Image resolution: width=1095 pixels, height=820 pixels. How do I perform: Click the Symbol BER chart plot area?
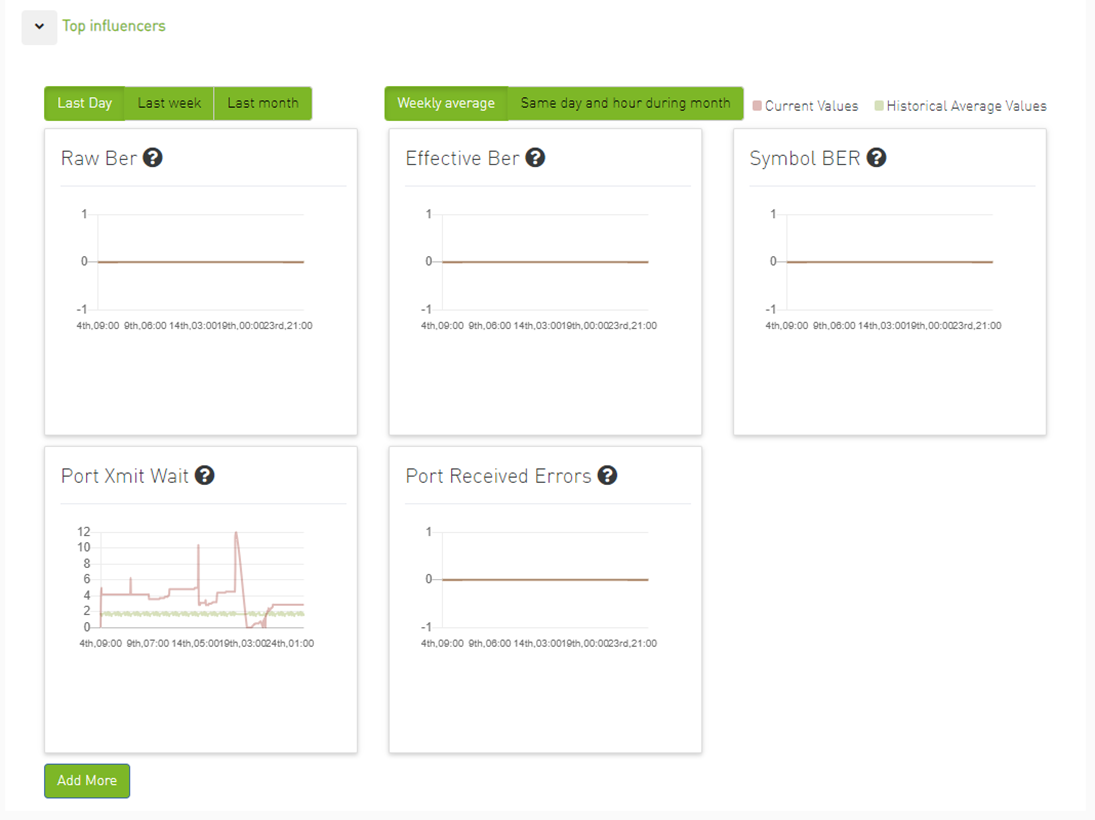889,262
